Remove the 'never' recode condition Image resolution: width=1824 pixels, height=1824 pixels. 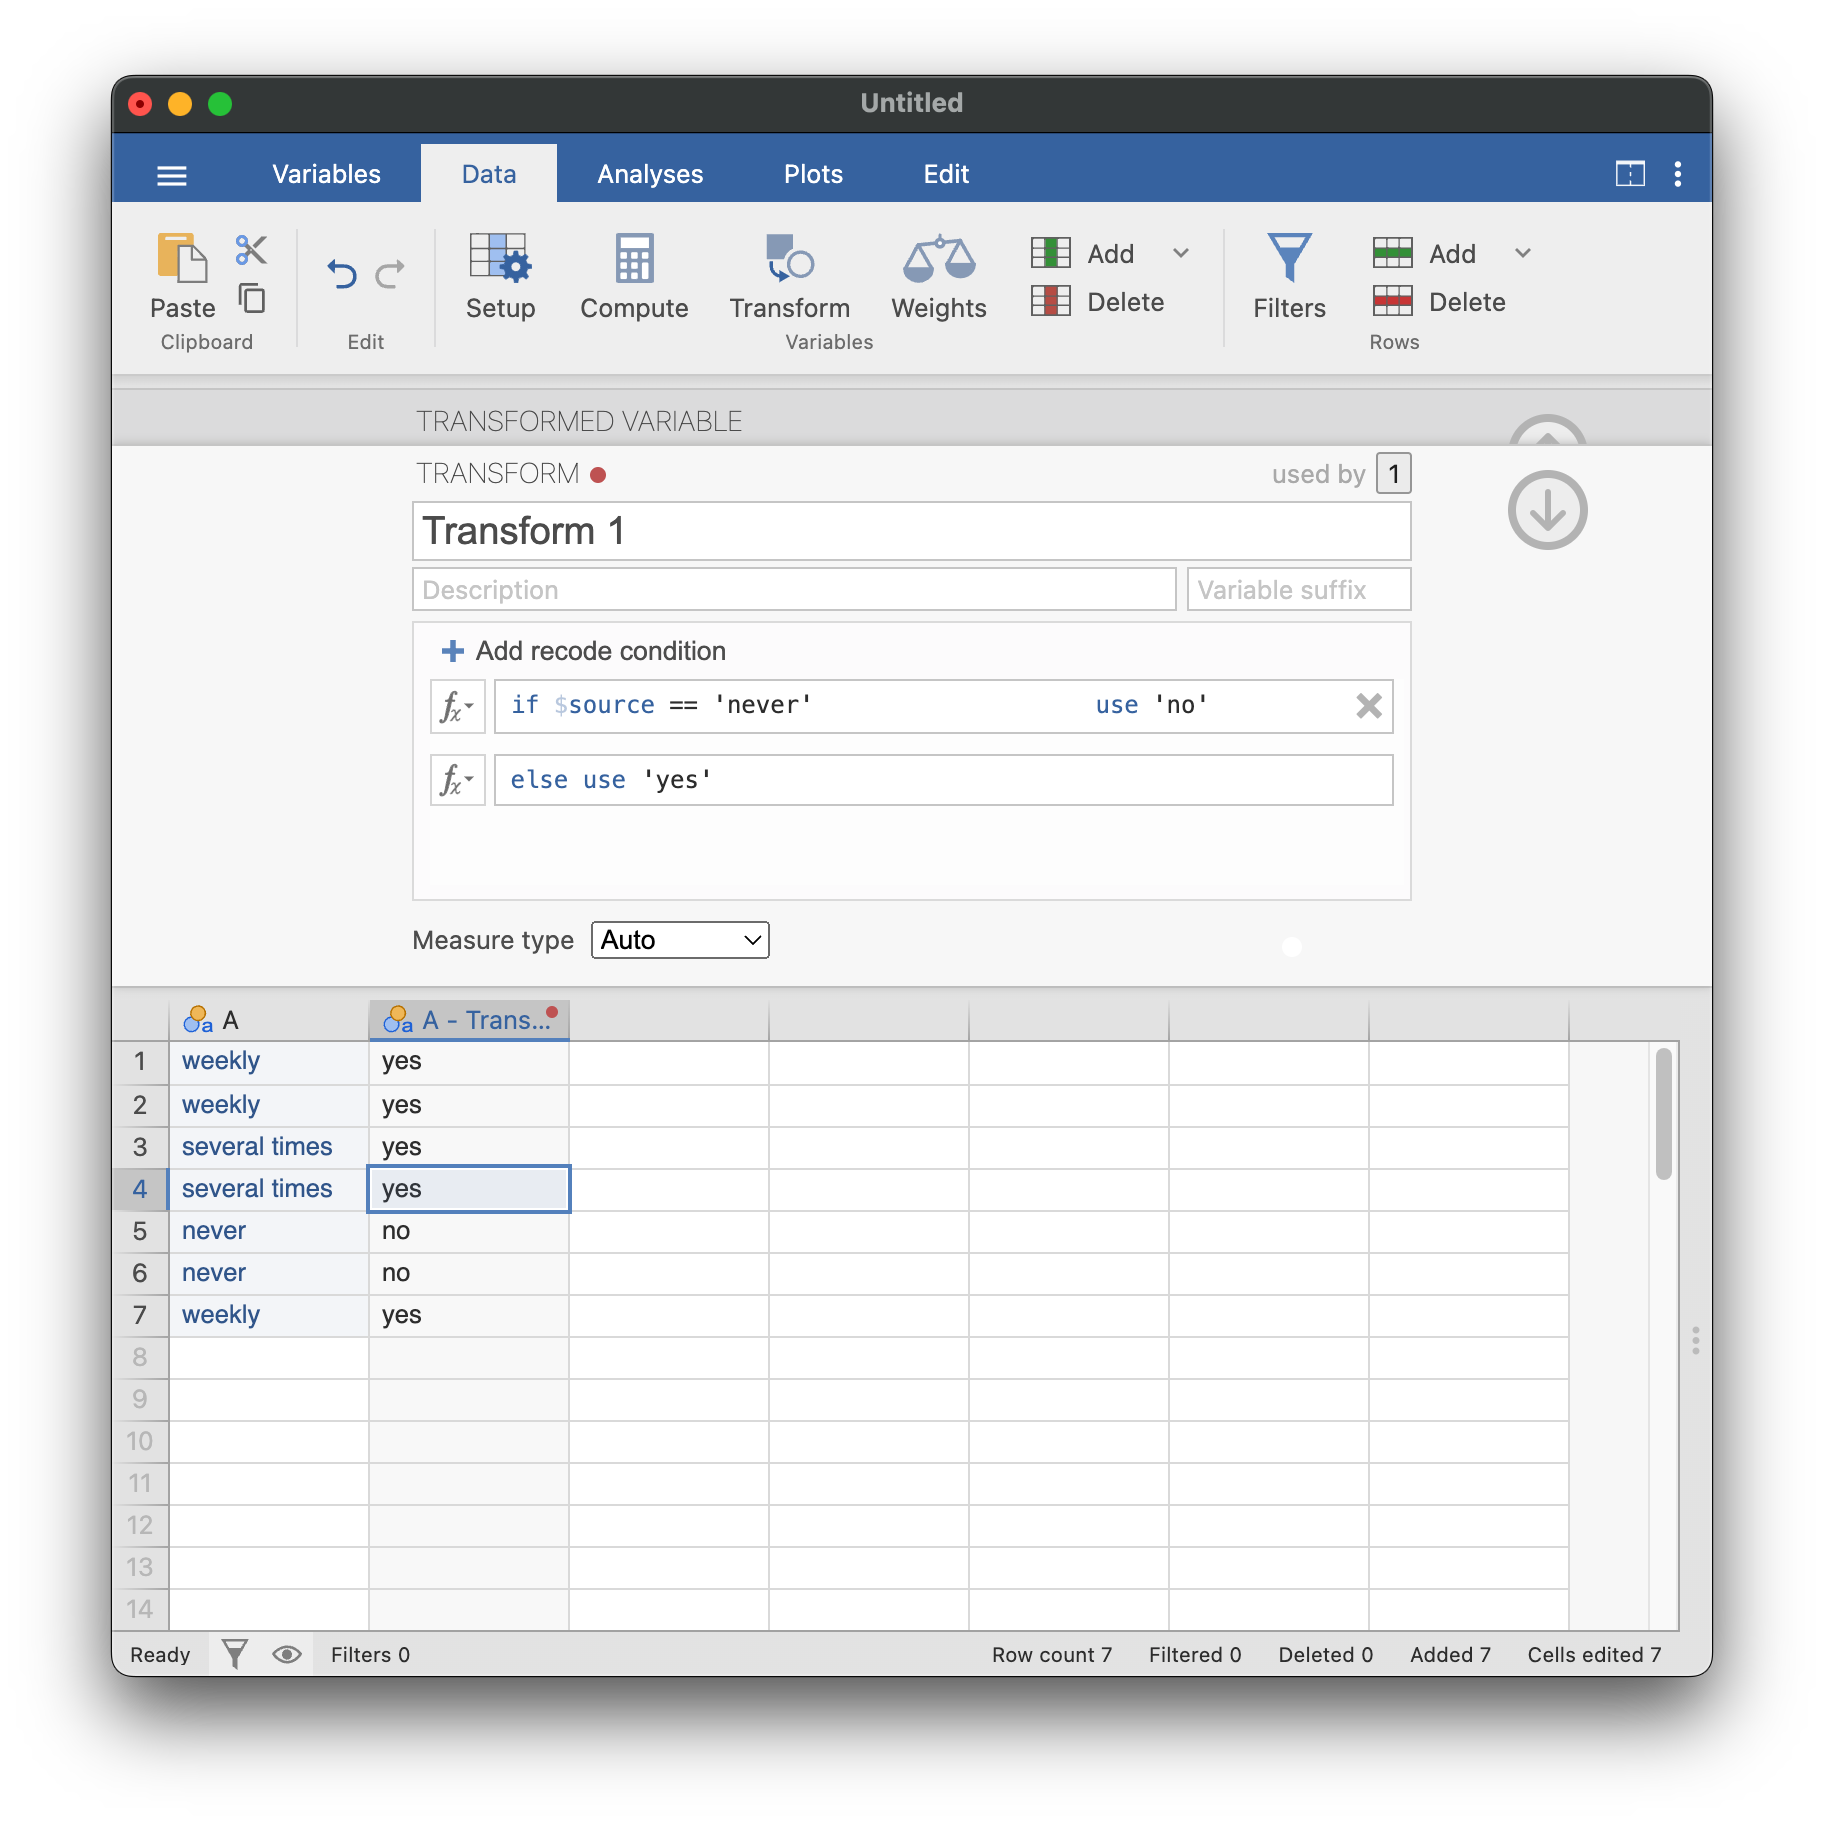(x=1369, y=706)
